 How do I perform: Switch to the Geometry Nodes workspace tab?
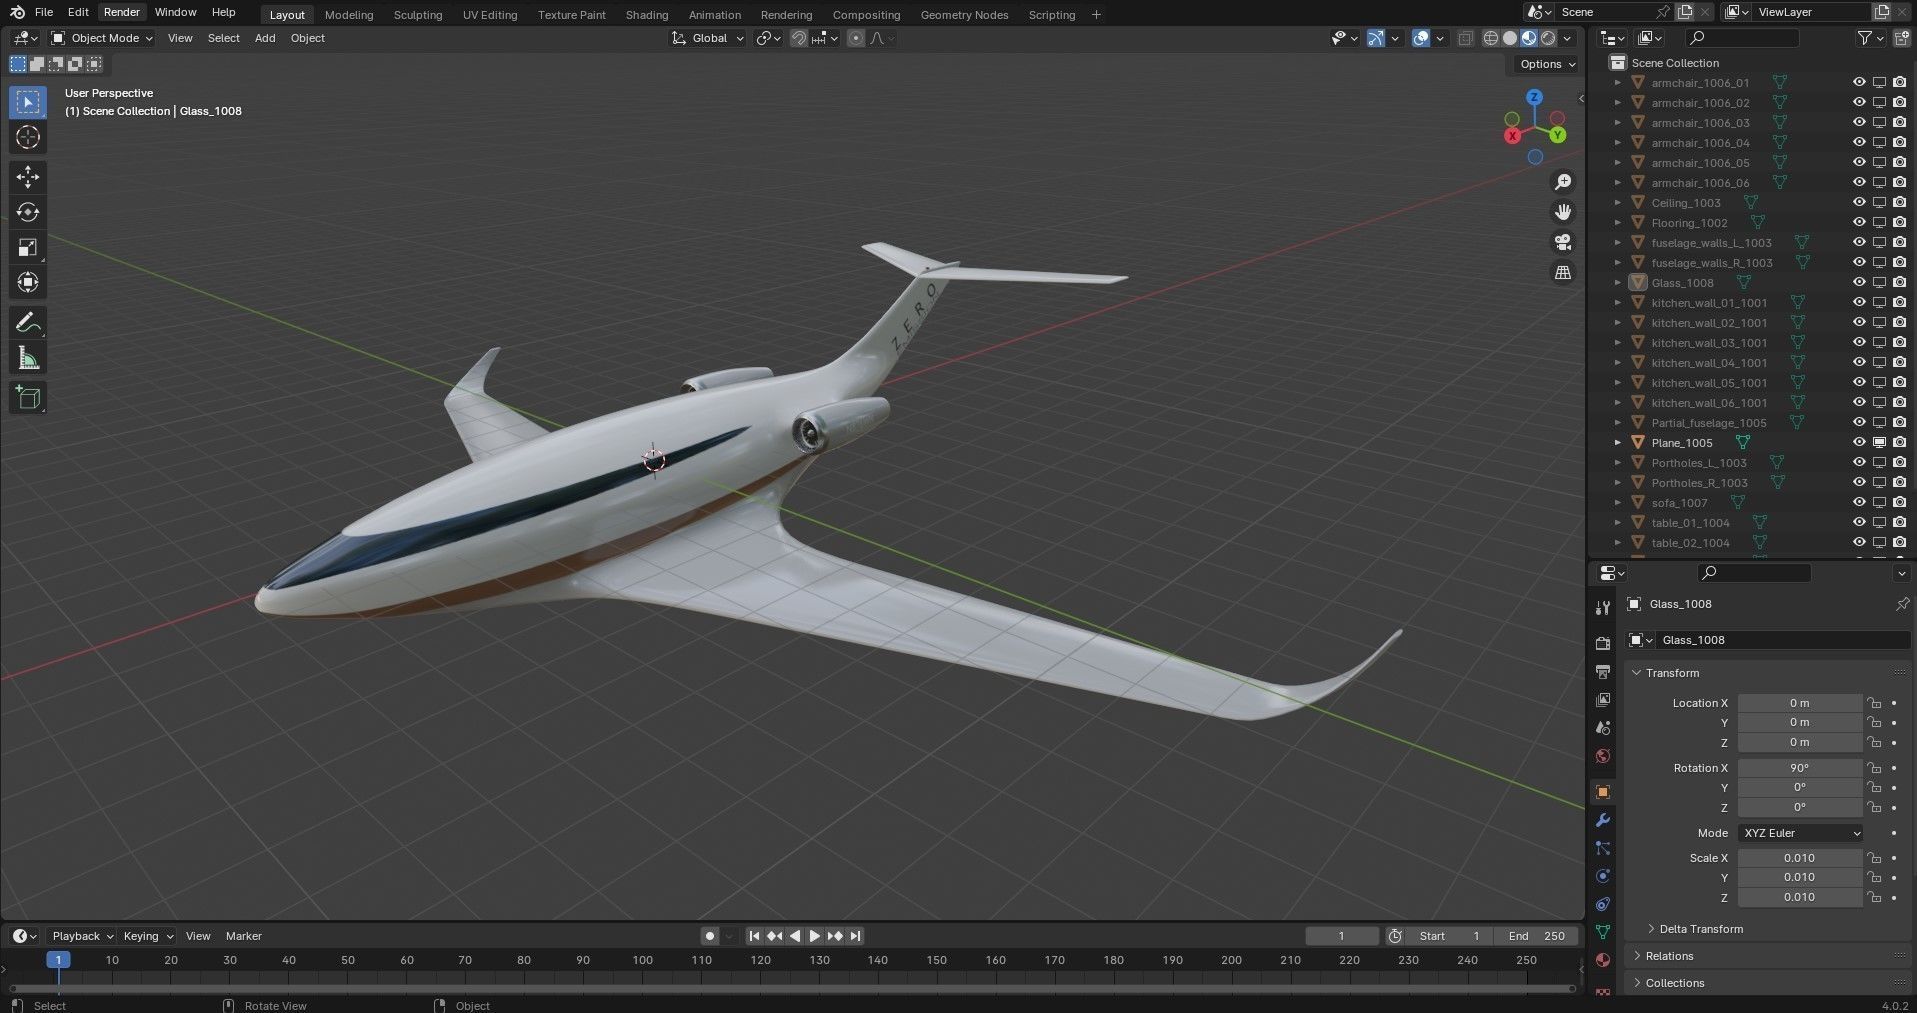[x=964, y=15]
